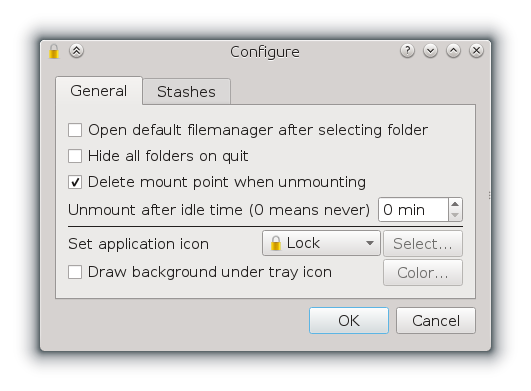This screenshot has height=391, width=531.
Task: Decrease idle time with the down arrow
Action: pyautogui.click(x=455, y=215)
